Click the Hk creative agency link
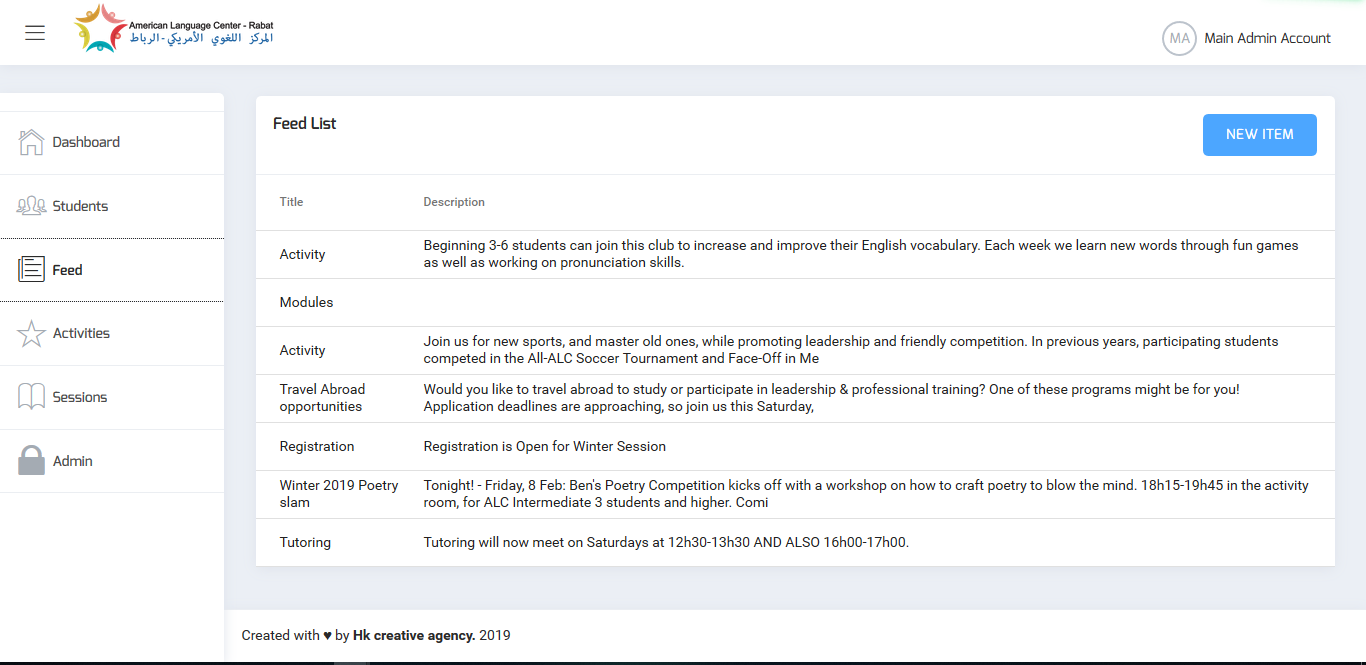The image size is (1366, 665). pyautogui.click(x=414, y=635)
